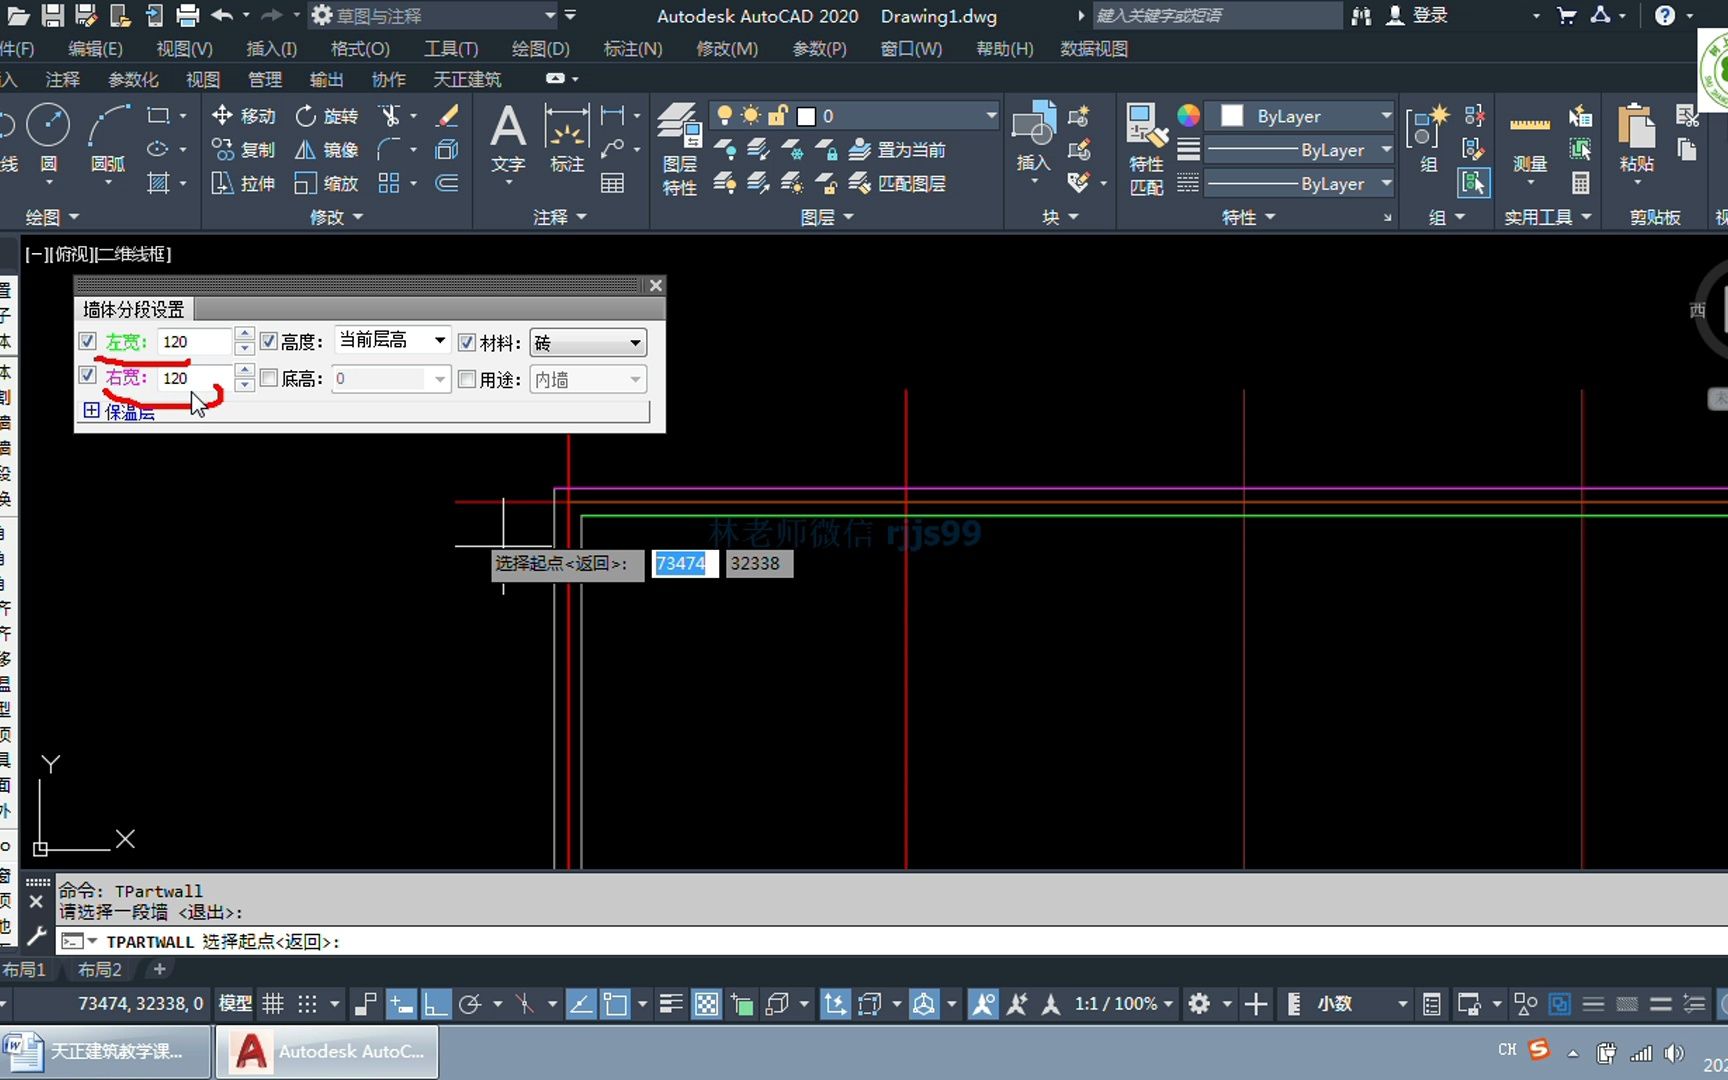Click the Group icon
Image resolution: width=1728 pixels, height=1080 pixels.
coord(1427,138)
